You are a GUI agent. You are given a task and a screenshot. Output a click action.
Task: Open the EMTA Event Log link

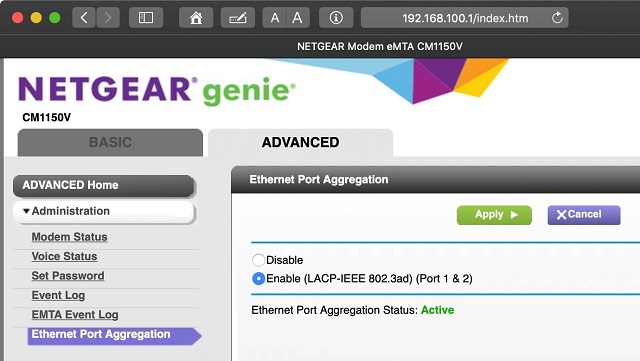75,315
